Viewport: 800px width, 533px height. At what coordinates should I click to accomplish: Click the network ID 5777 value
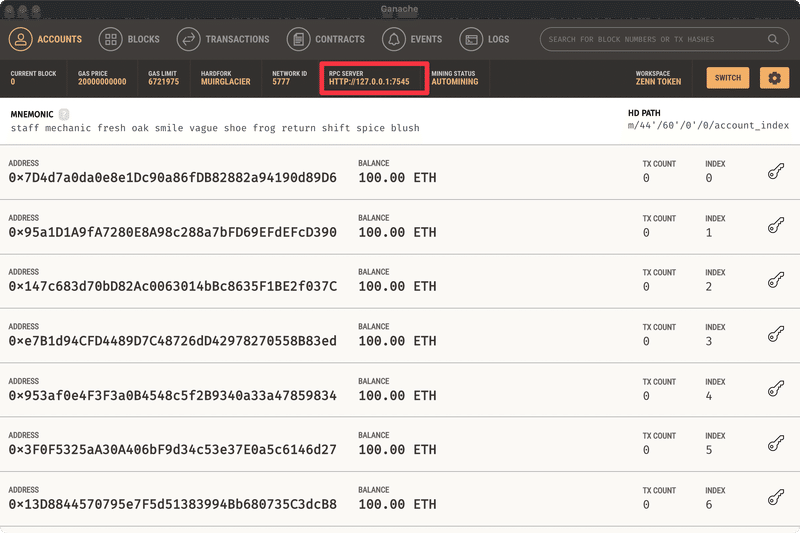[281, 82]
